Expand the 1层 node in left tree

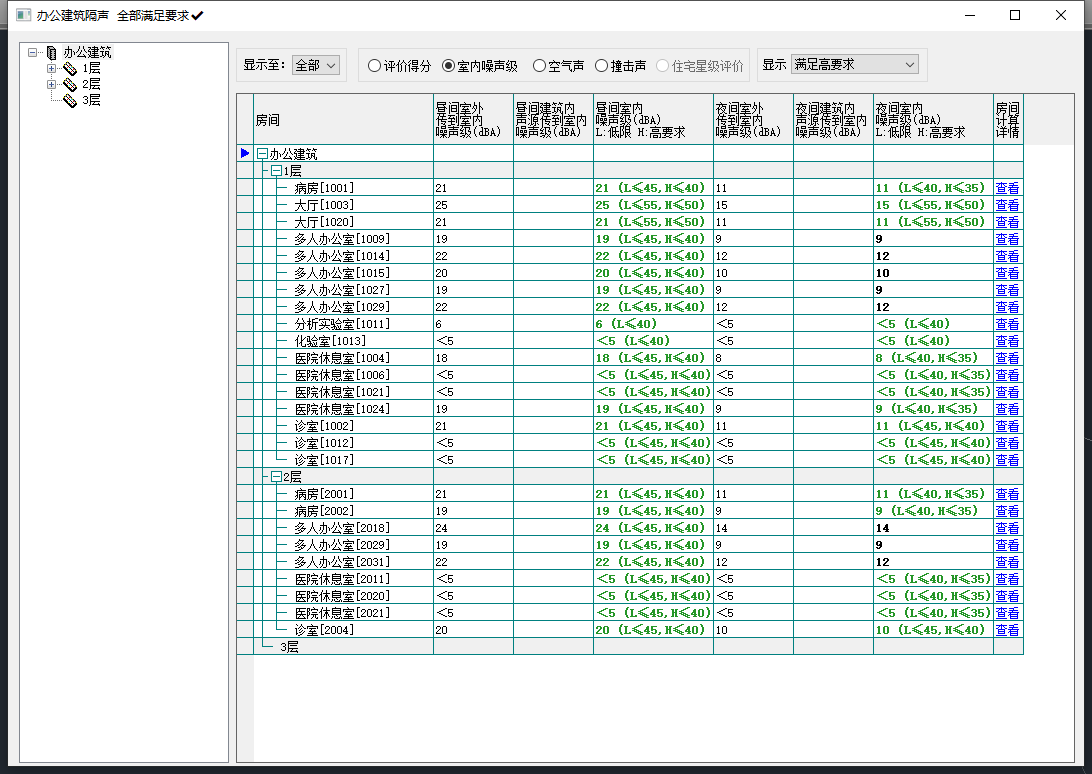click(x=52, y=69)
